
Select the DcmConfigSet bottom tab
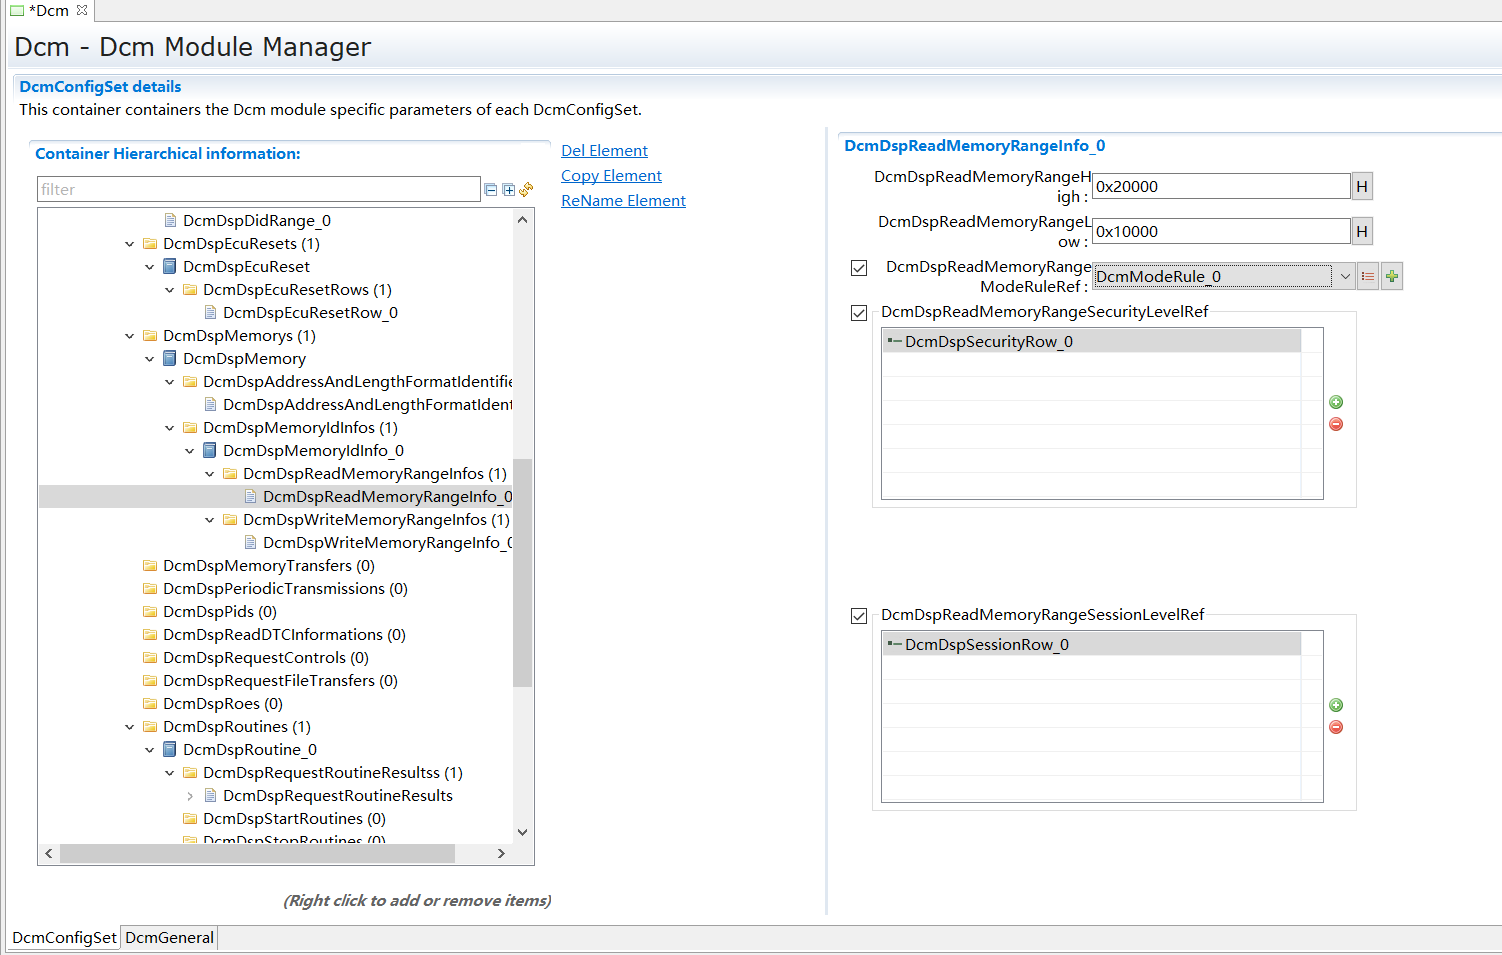[64, 937]
